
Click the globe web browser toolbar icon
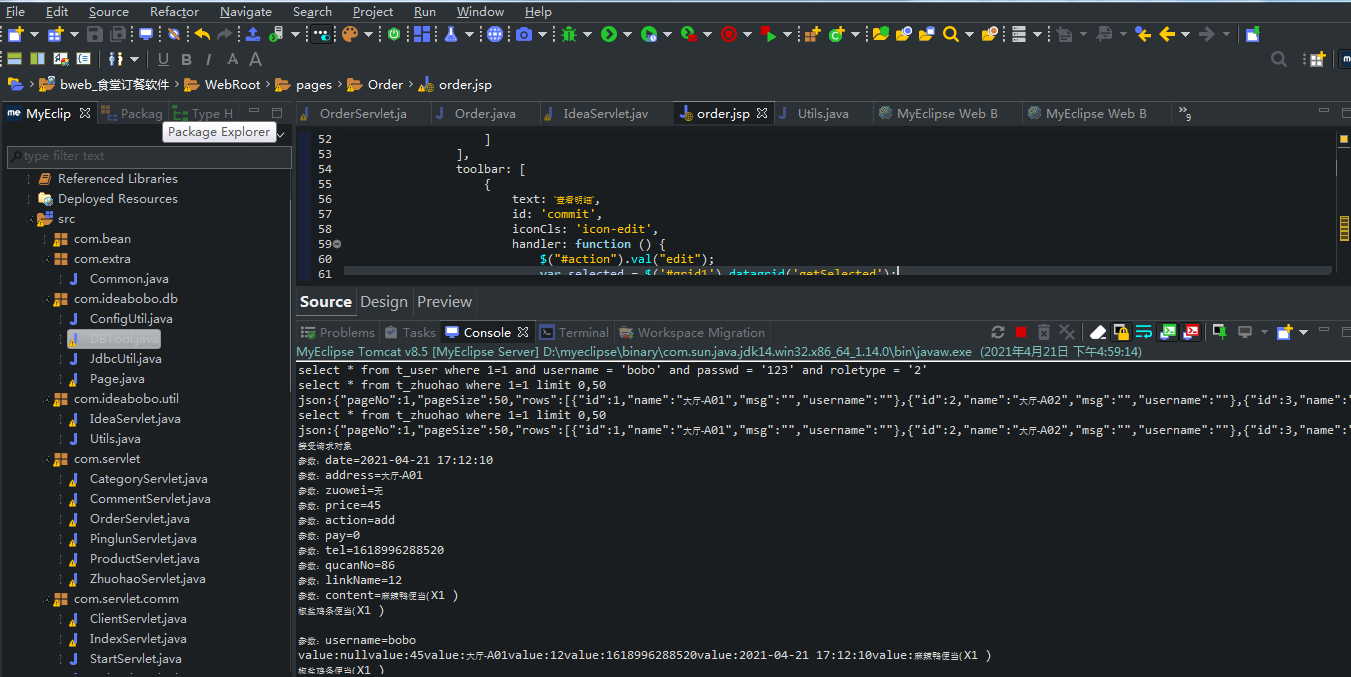495,34
